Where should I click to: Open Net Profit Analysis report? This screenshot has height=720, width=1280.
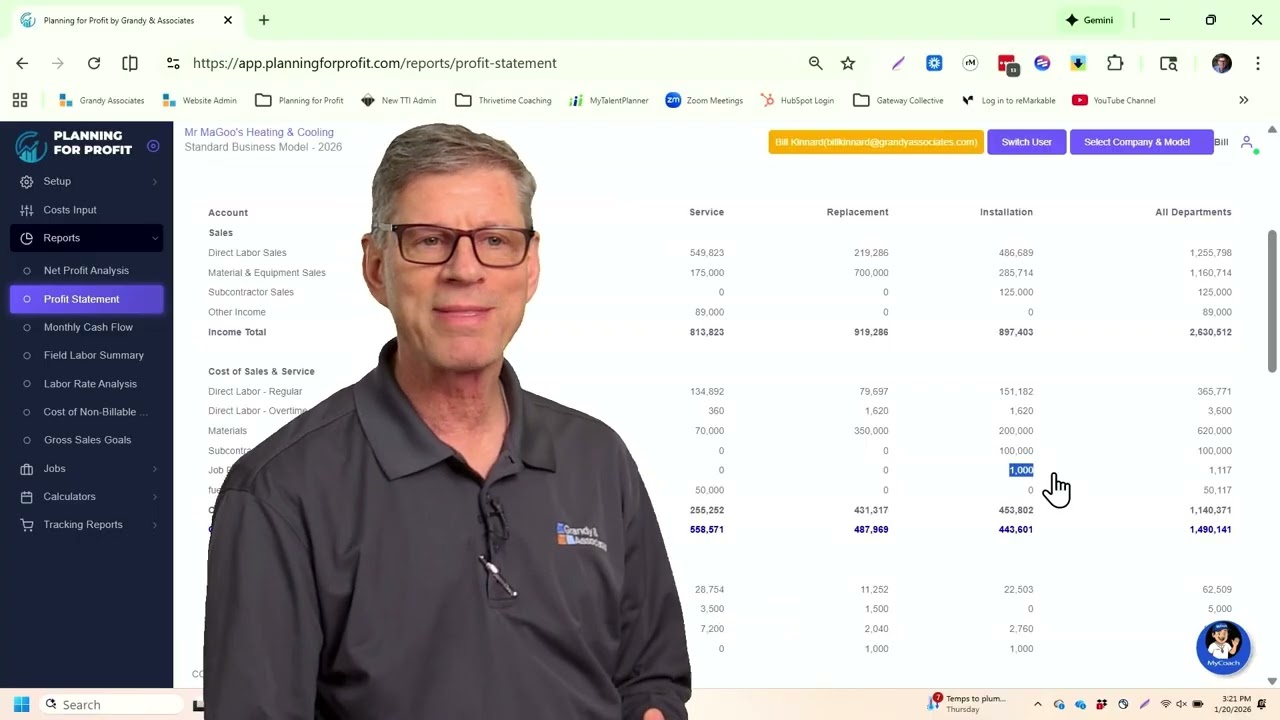coord(86,271)
